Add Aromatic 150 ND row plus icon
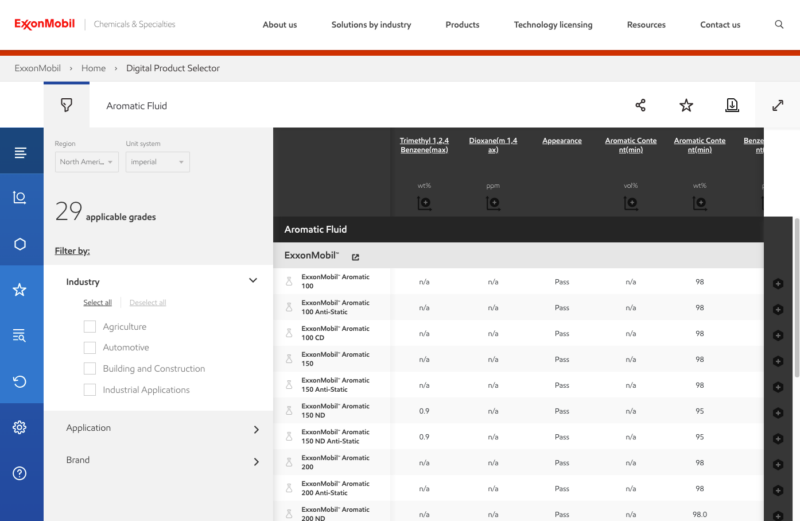The width and height of the screenshot is (800, 521). (x=778, y=413)
